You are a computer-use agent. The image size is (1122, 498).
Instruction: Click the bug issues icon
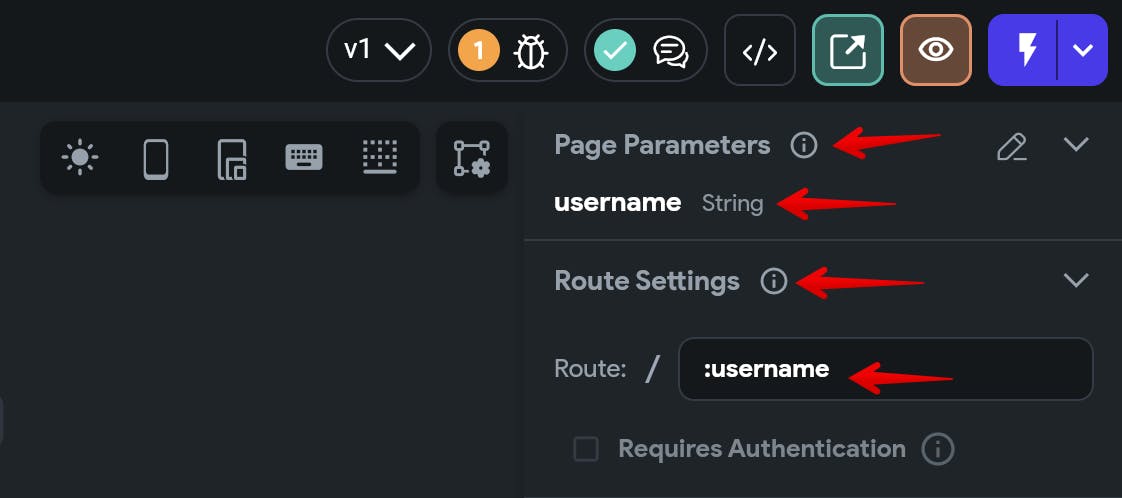532,51
